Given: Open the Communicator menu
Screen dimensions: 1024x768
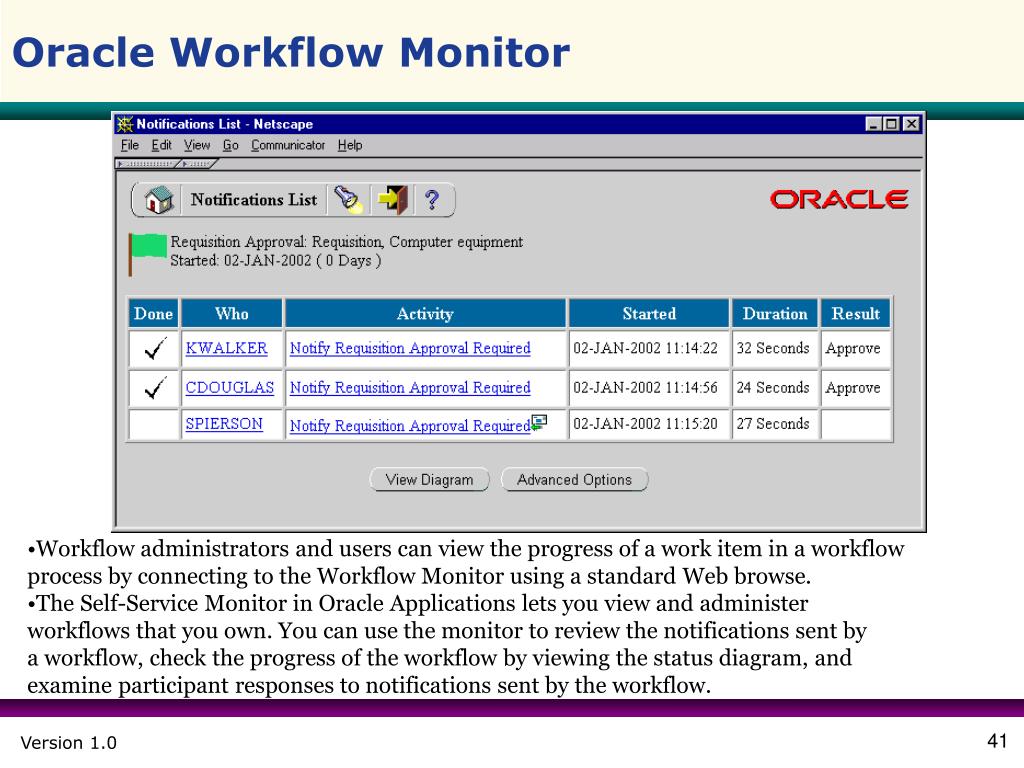Looking at the screenshot, I should click(x=288, y=145).
